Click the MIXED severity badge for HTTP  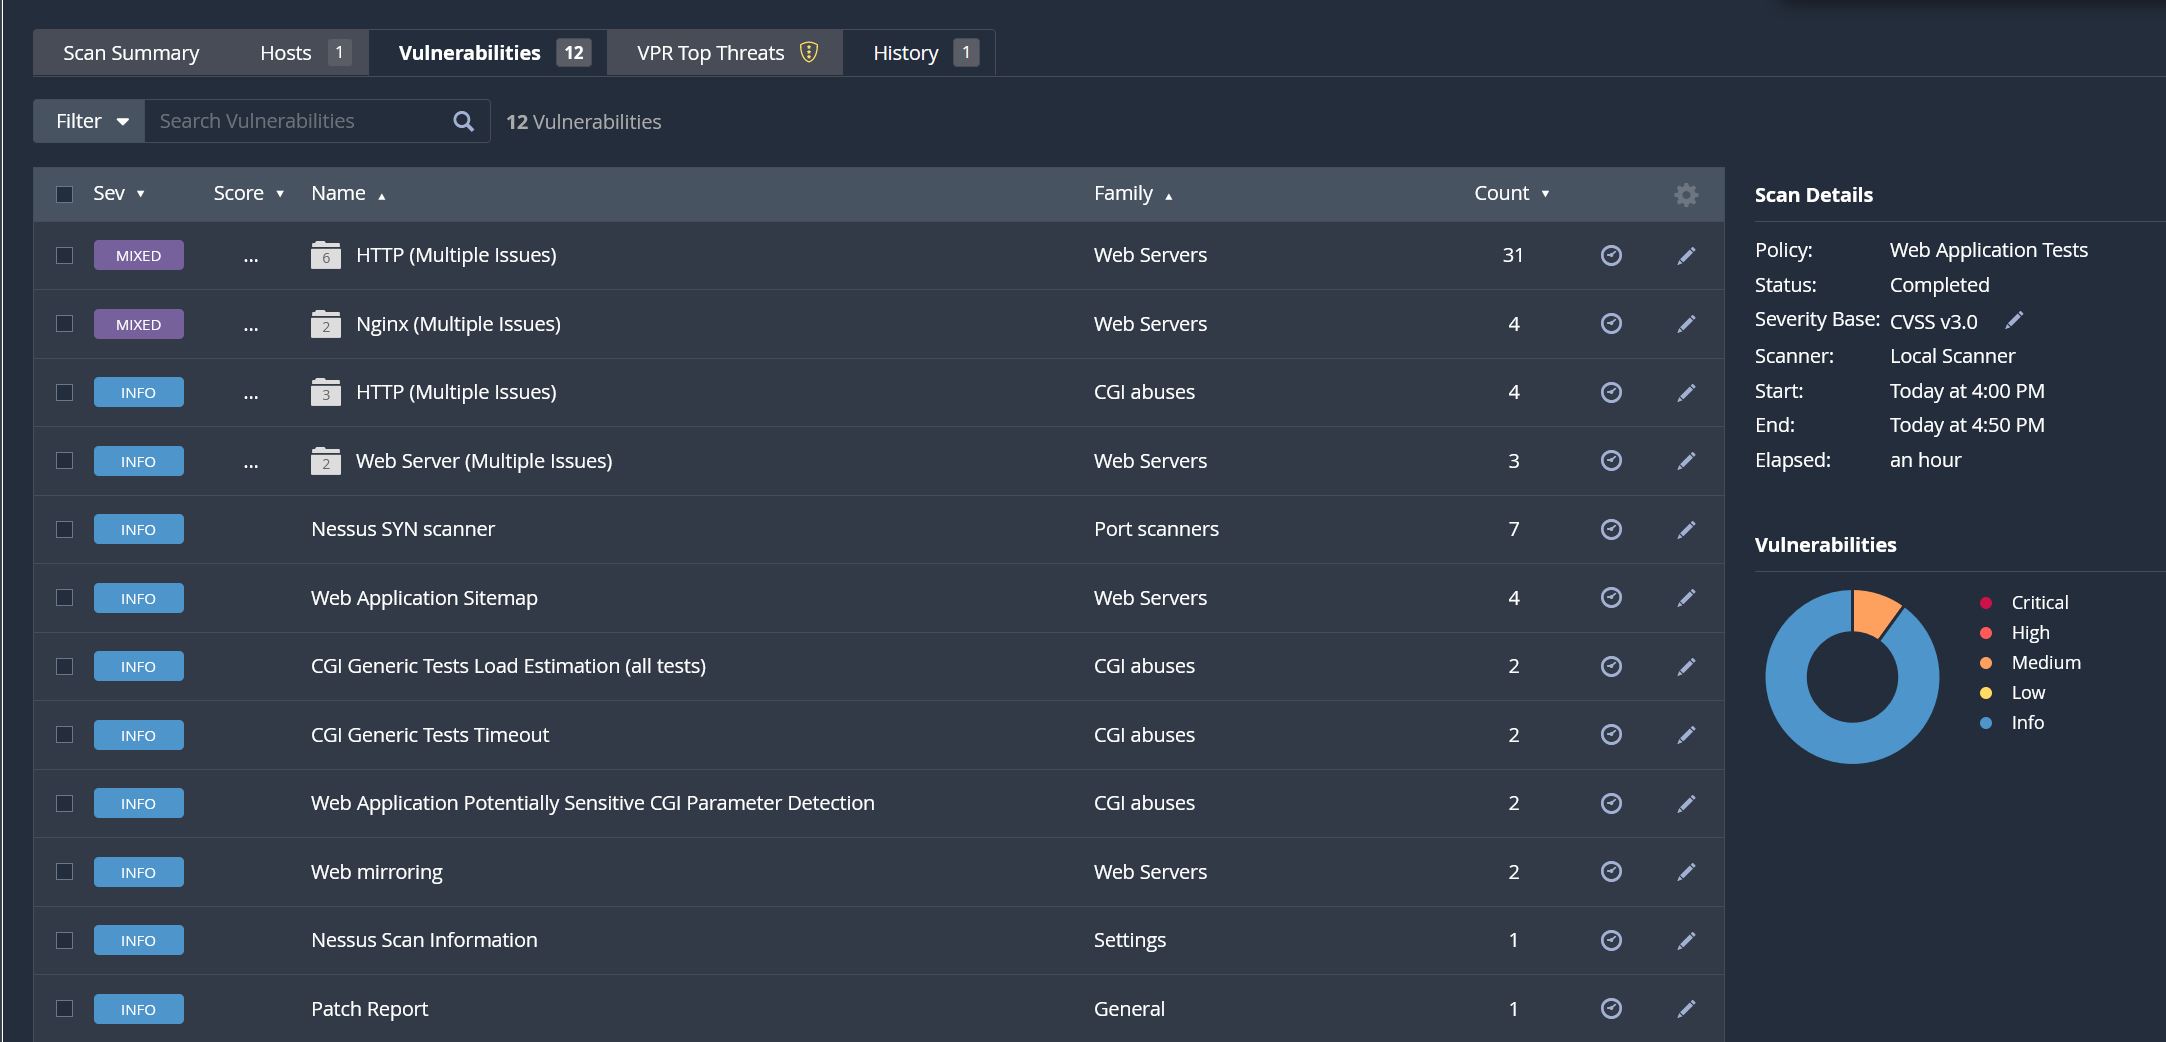coord(138,255)
